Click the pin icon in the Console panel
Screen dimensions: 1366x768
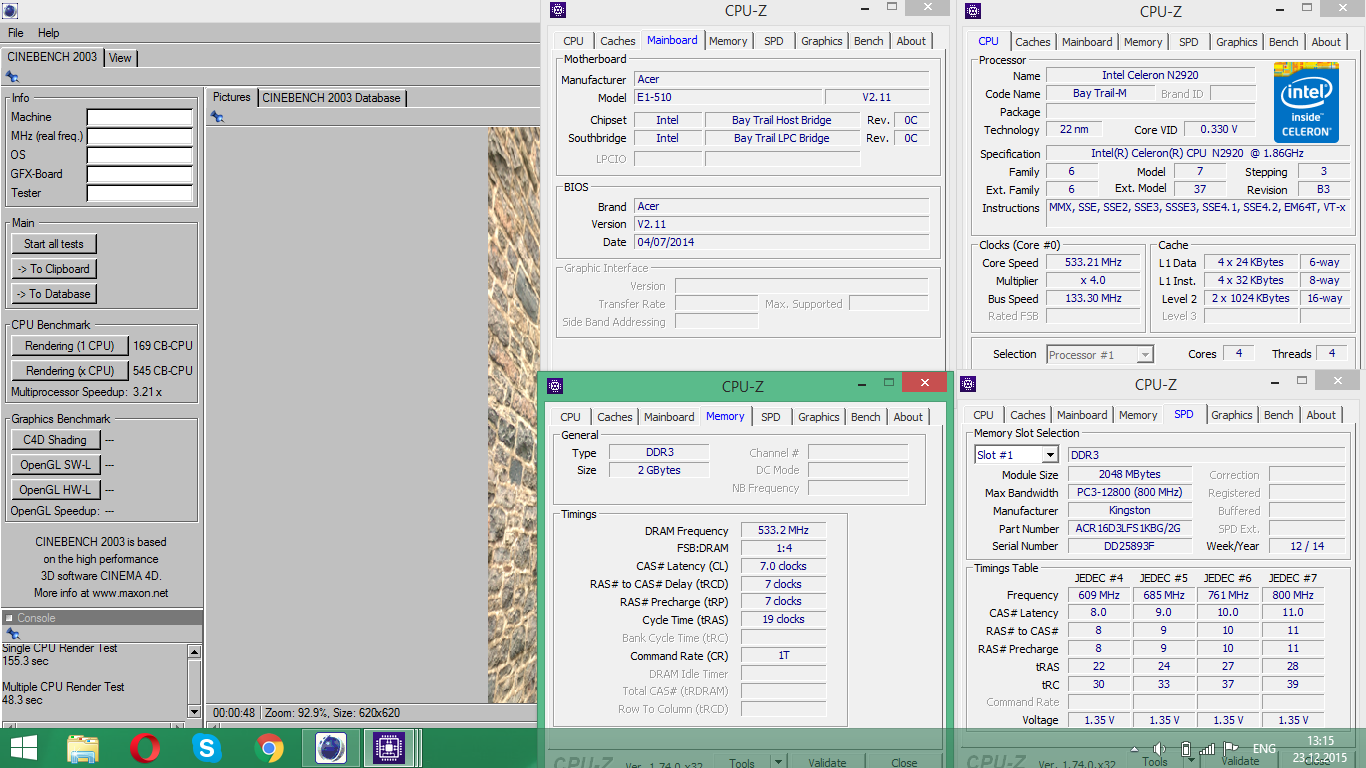click(12, 634)
